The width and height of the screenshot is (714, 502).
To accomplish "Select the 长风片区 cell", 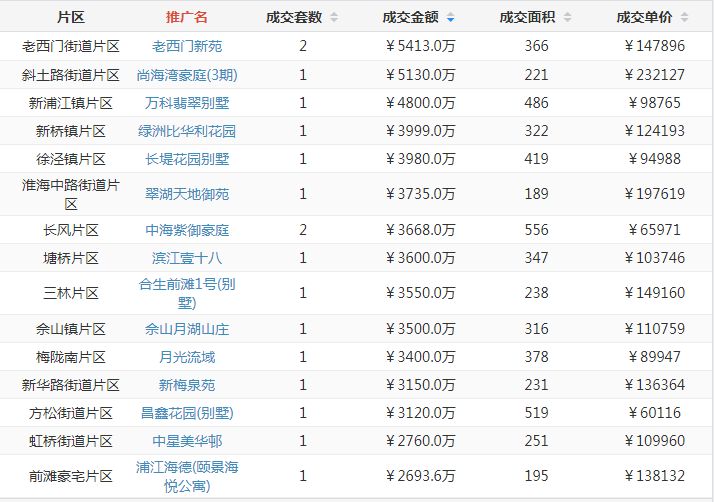I will pyautogui.click(x=71, y=230).
